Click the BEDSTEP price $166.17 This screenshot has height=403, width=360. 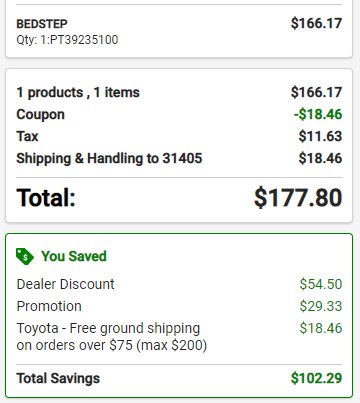pyautogui.click(x=316, y=23)
